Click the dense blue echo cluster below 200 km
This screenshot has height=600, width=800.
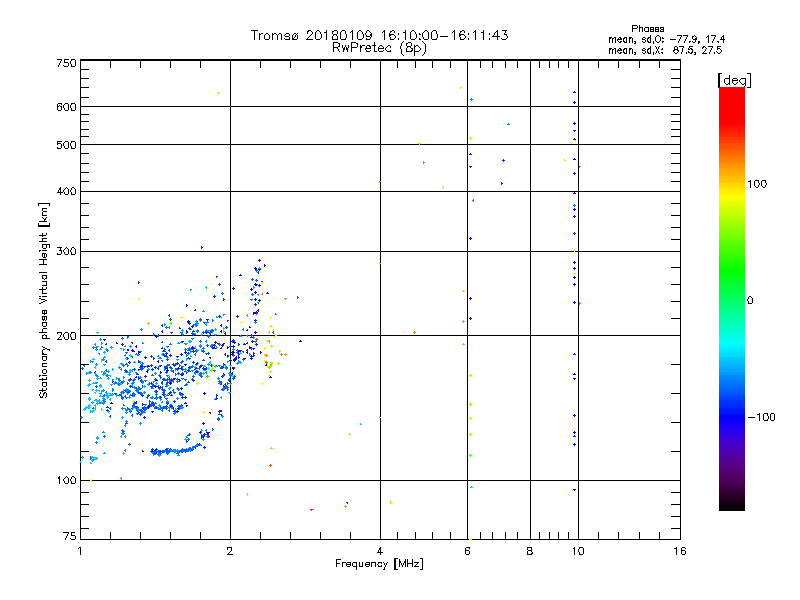158,375
